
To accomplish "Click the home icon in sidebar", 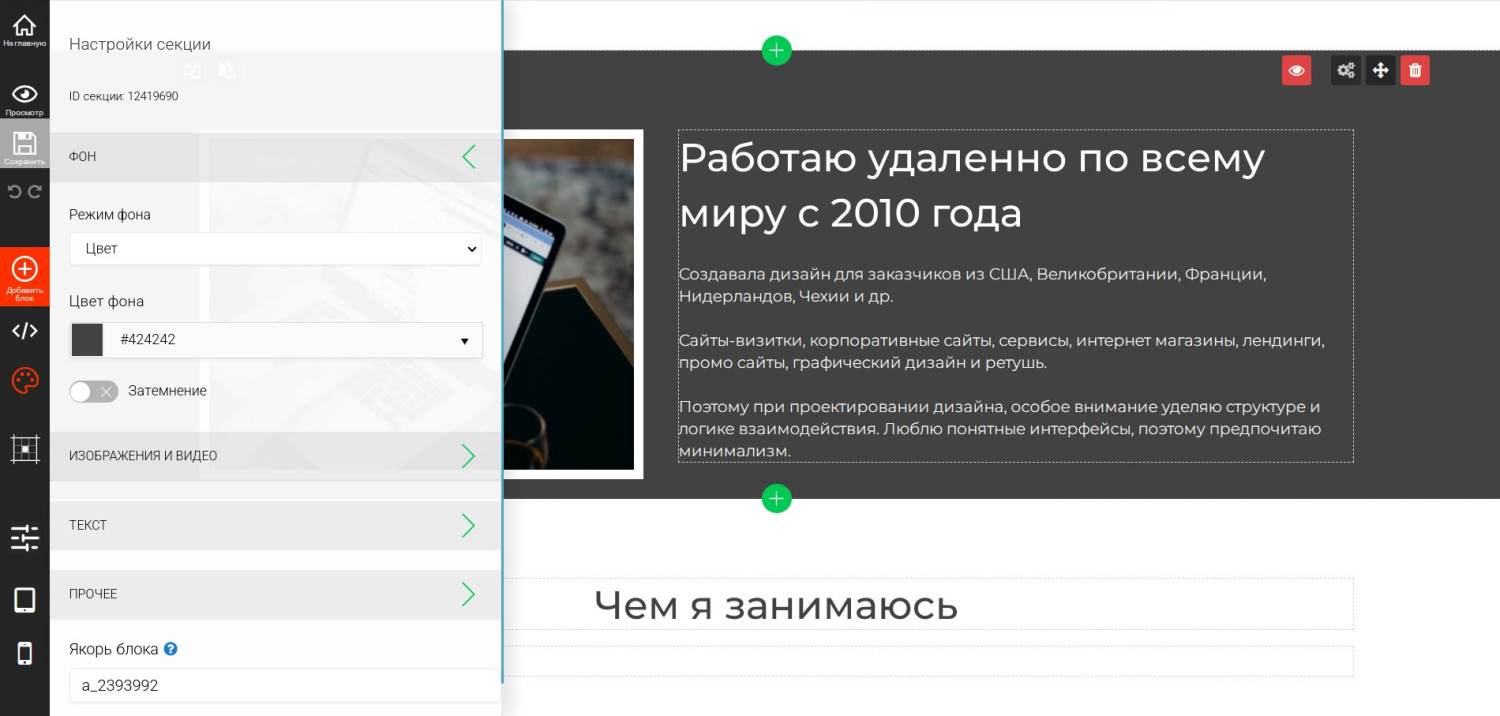I will pos(24,29).
